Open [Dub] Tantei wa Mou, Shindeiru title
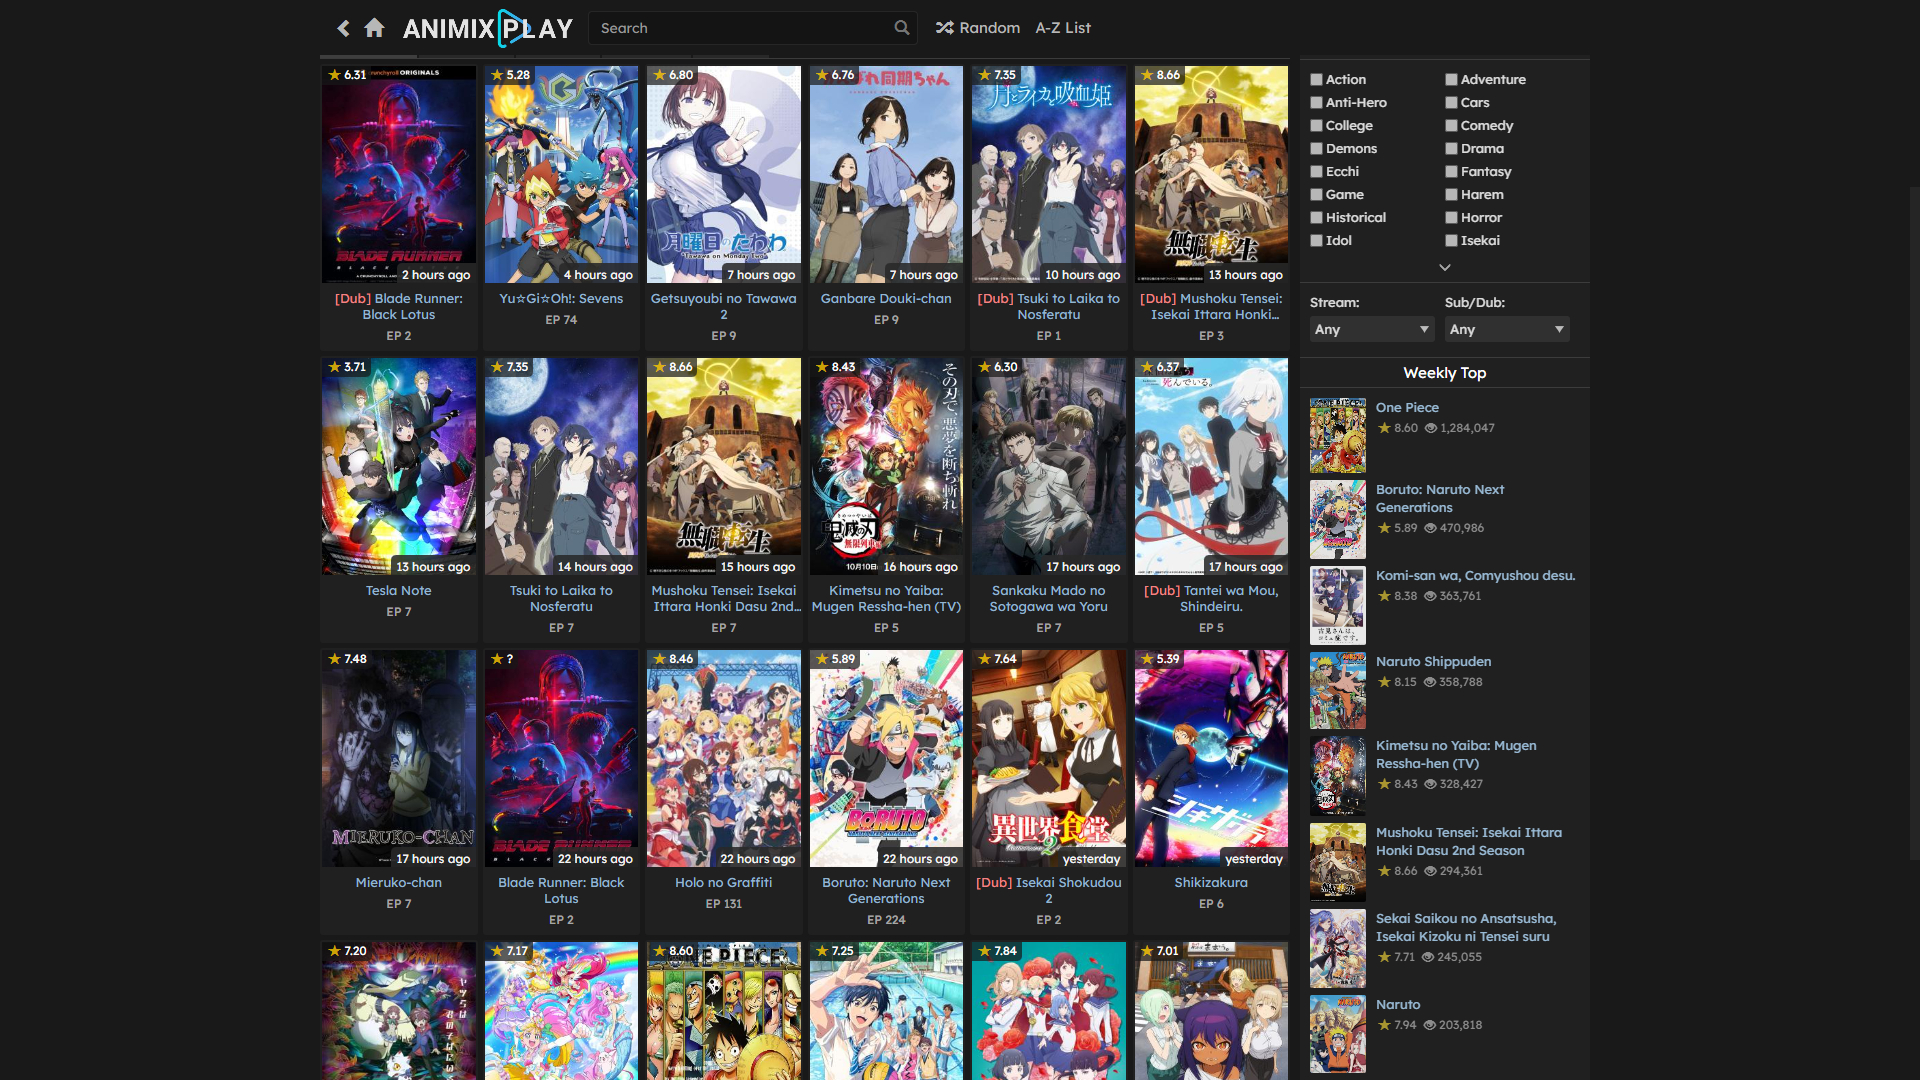1920x1080 pixels. (1211, 598)
